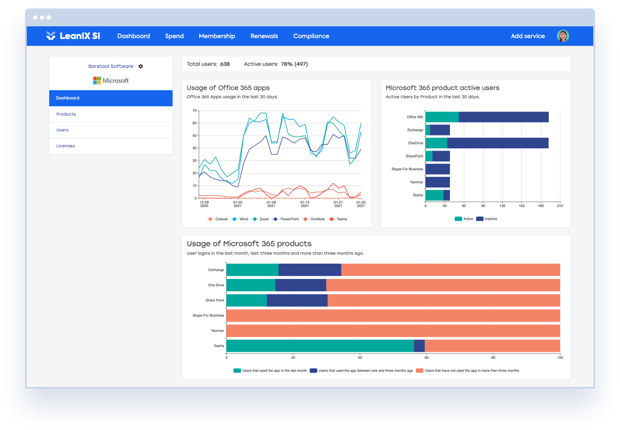Click the One Drive bar in usage chart
620x430 pixels.
pyautogui.click(x=393, y=285)
